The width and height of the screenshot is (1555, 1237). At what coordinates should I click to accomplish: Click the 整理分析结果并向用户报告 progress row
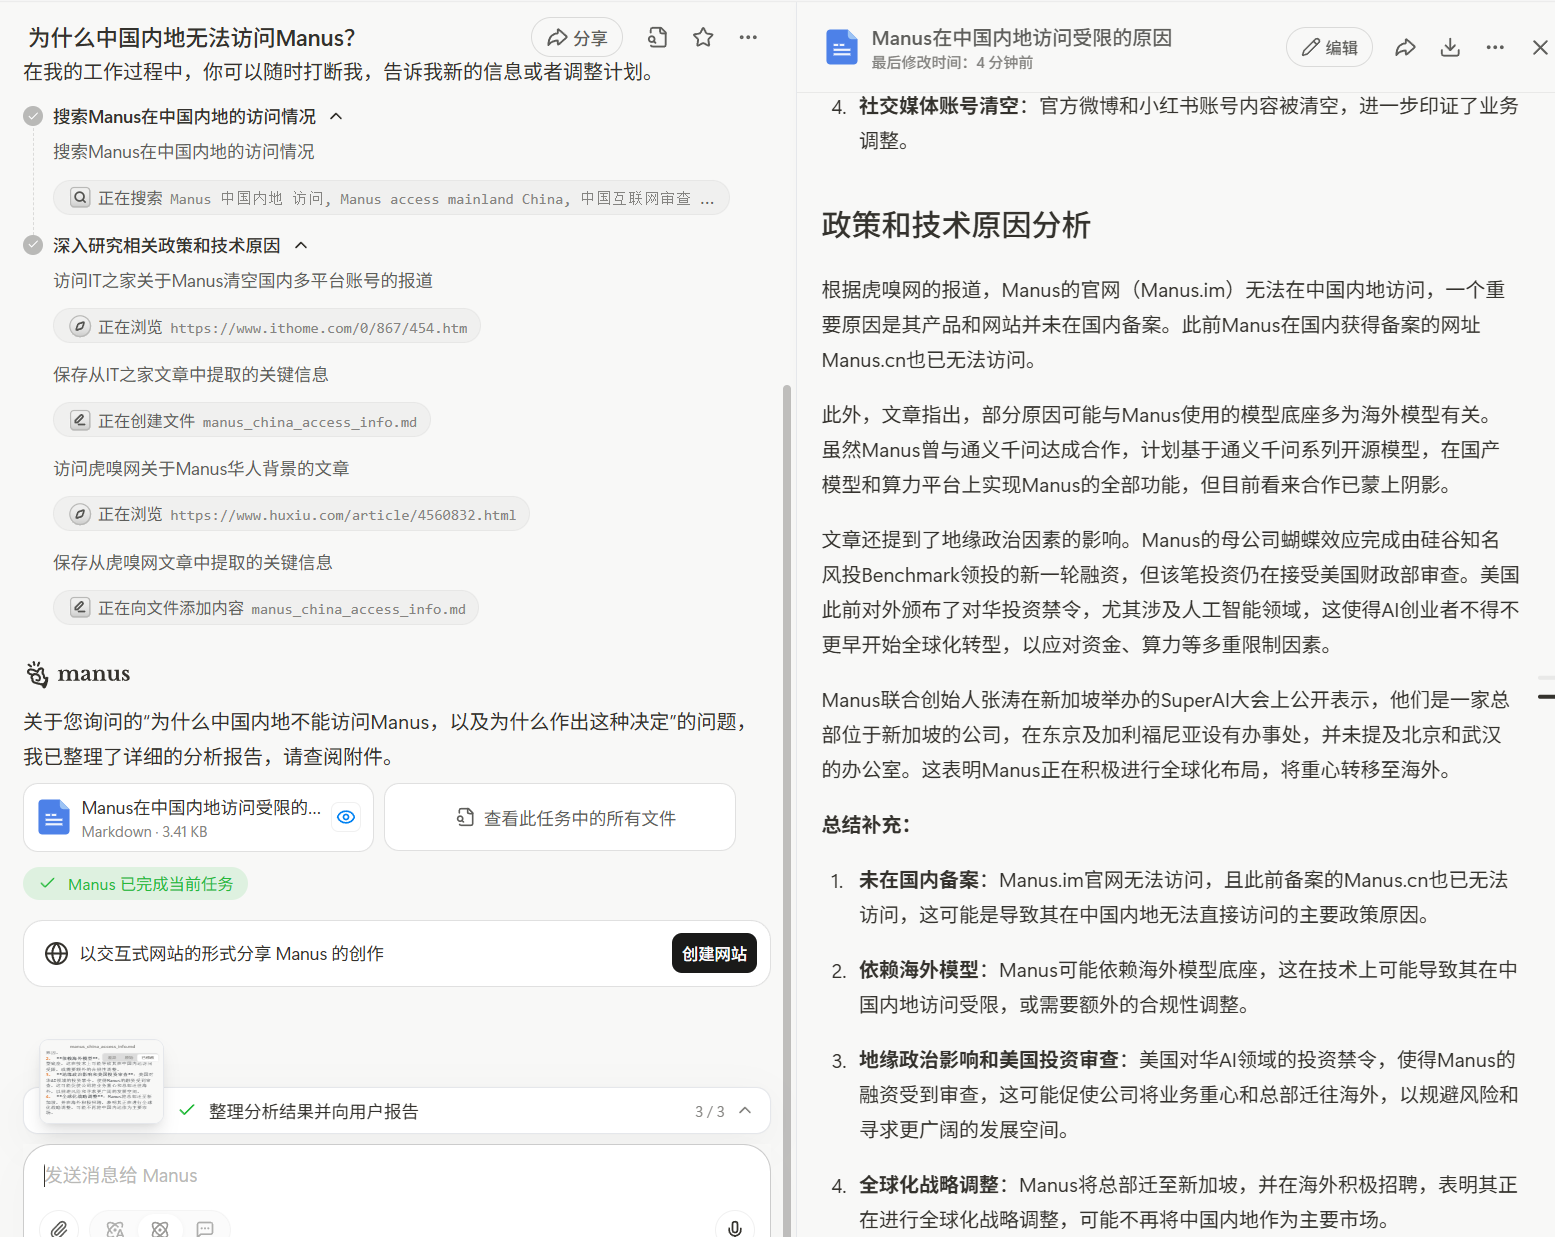coord(397,1111)
